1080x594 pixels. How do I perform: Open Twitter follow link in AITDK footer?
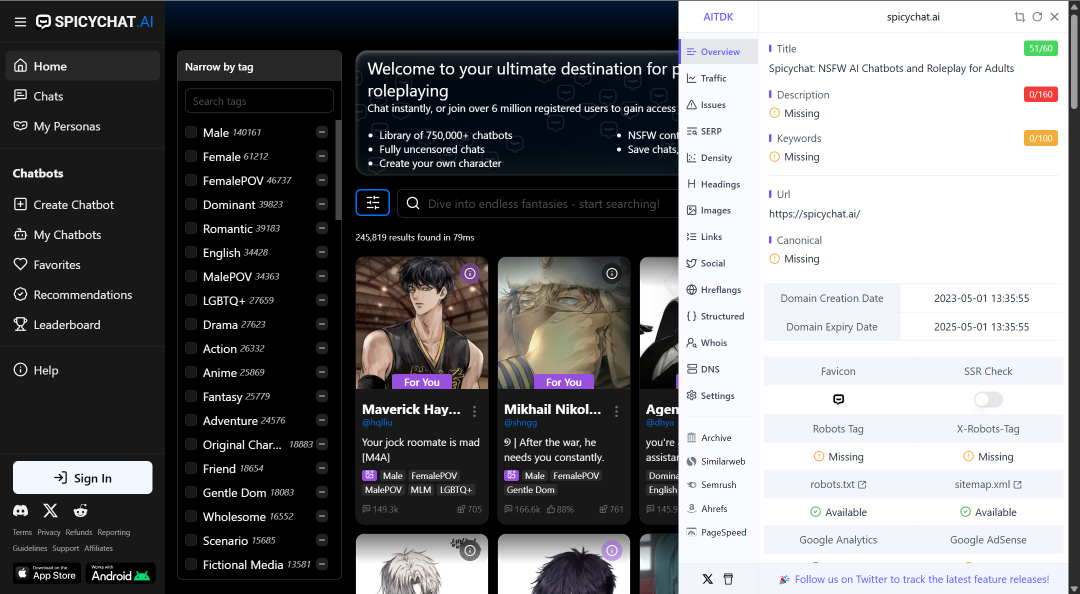click(914, 580)
